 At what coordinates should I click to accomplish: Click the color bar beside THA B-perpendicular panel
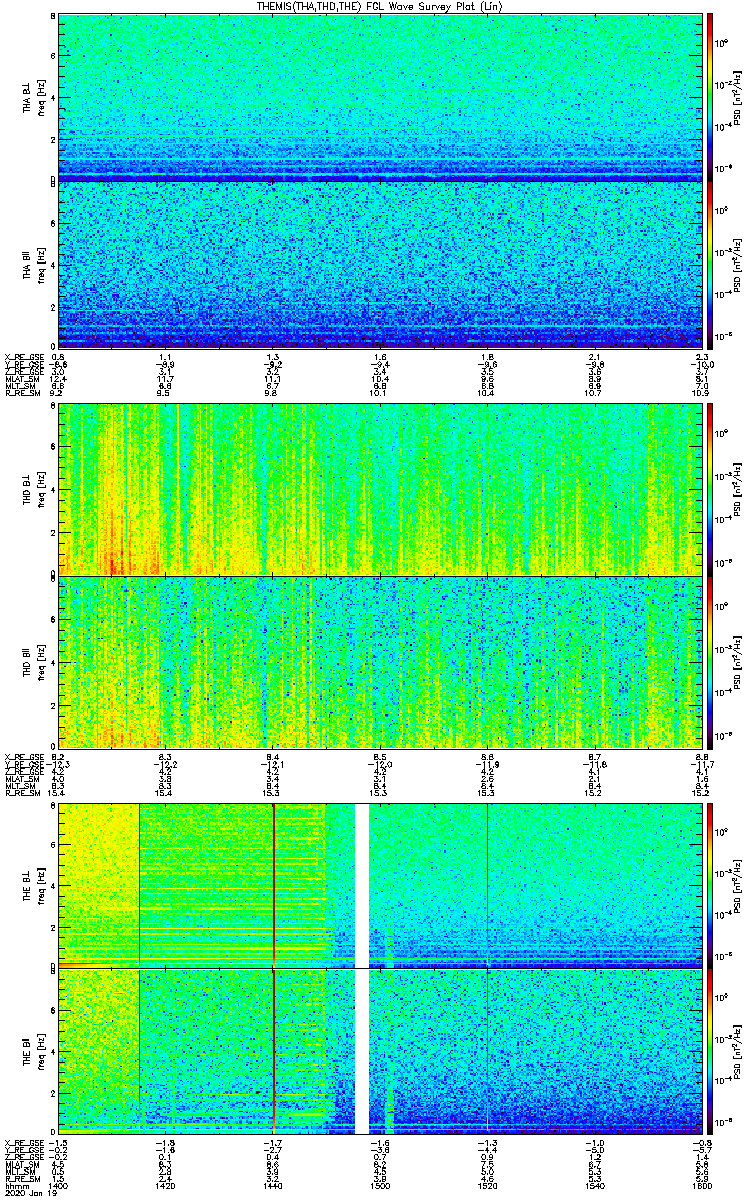click(x=710, y=95)
